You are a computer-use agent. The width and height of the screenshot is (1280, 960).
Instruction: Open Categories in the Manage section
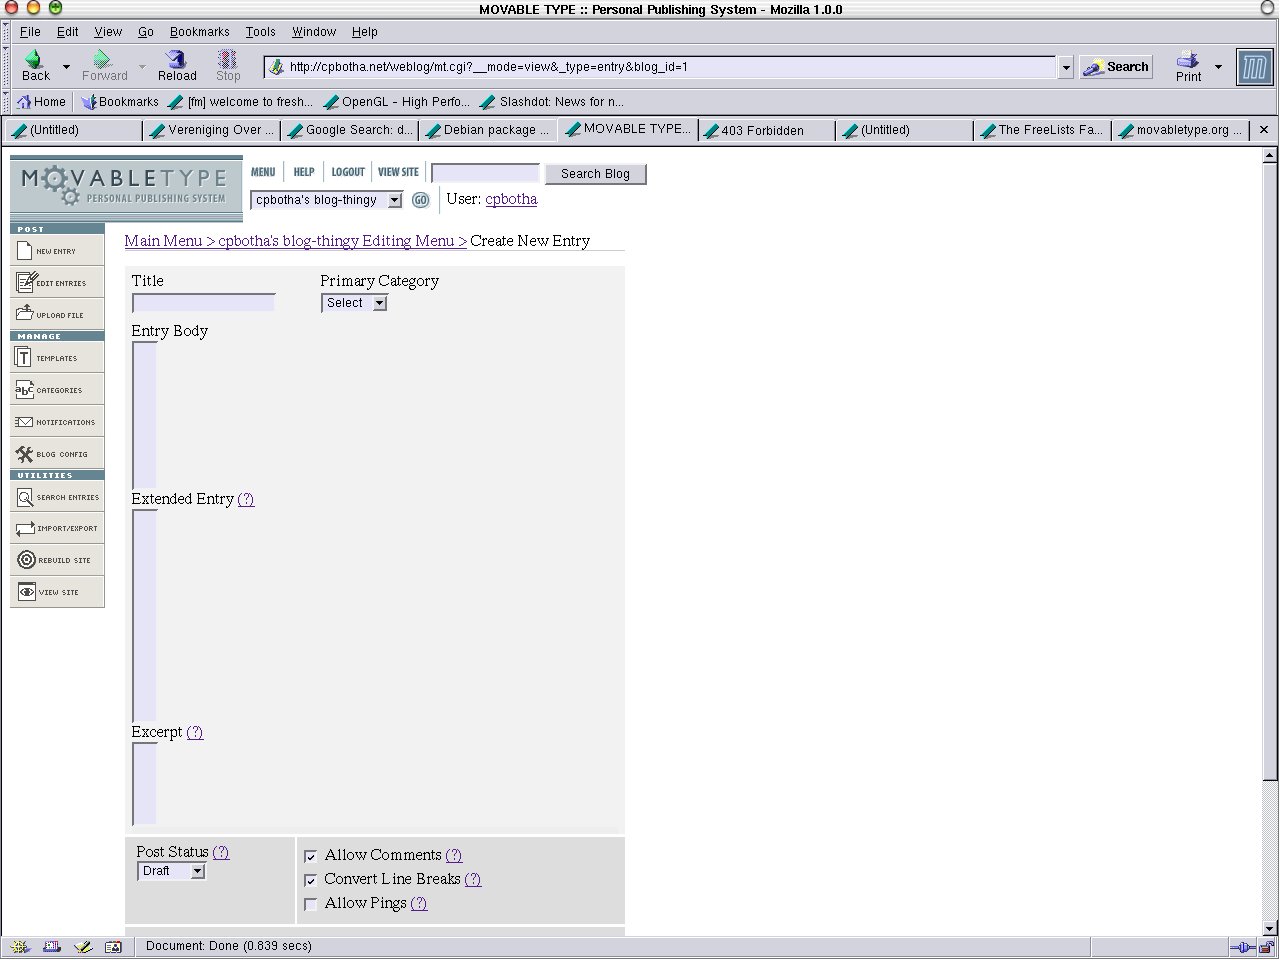point(57,390)
